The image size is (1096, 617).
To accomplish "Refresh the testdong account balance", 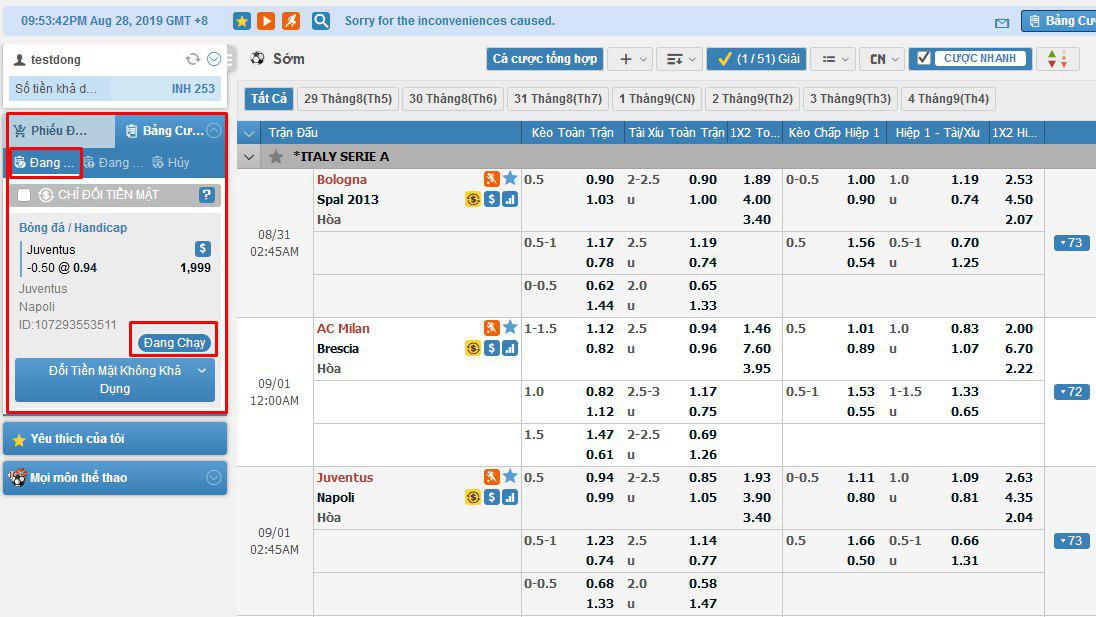I will click(x=193, y=60).
